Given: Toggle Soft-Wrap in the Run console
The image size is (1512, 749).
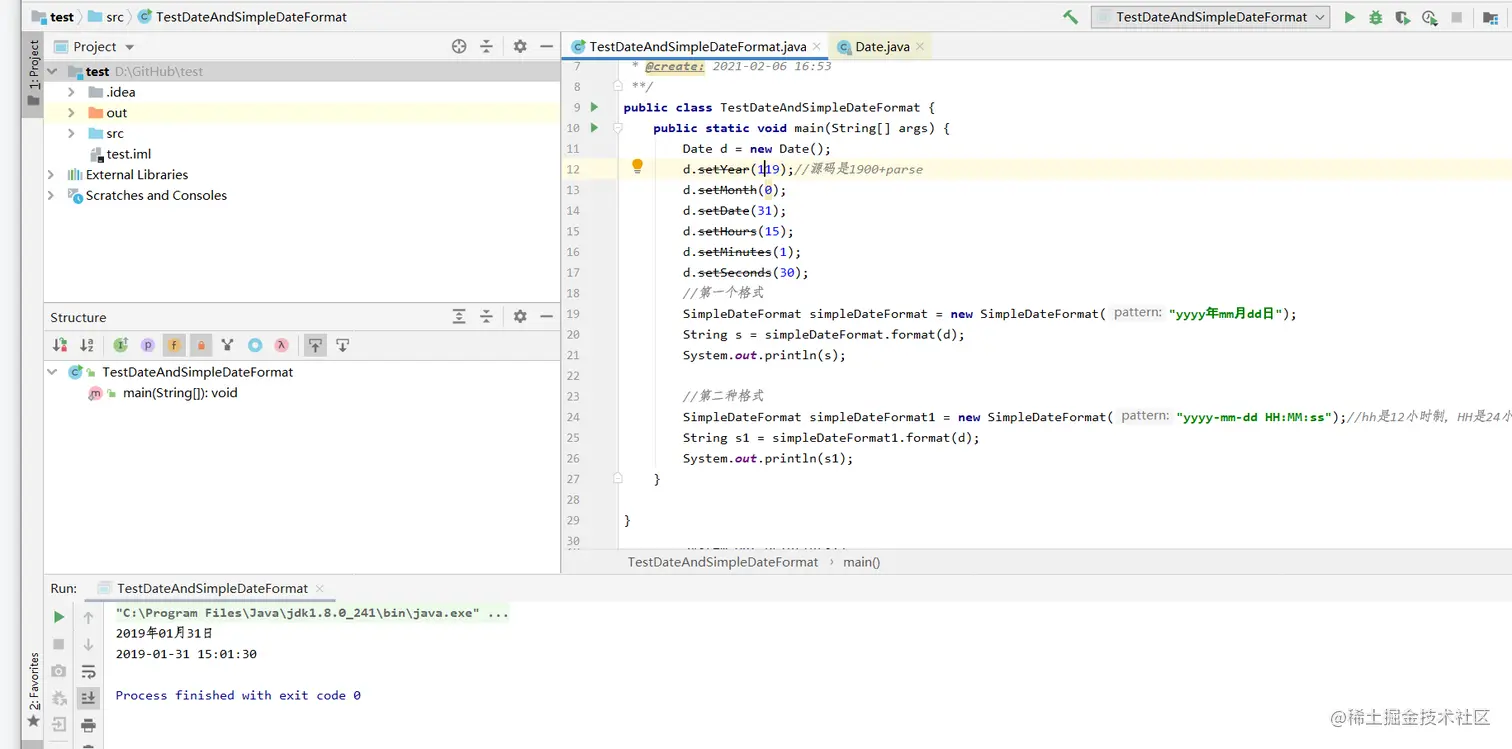Looking at the screenshot, I should click(88, 671).
